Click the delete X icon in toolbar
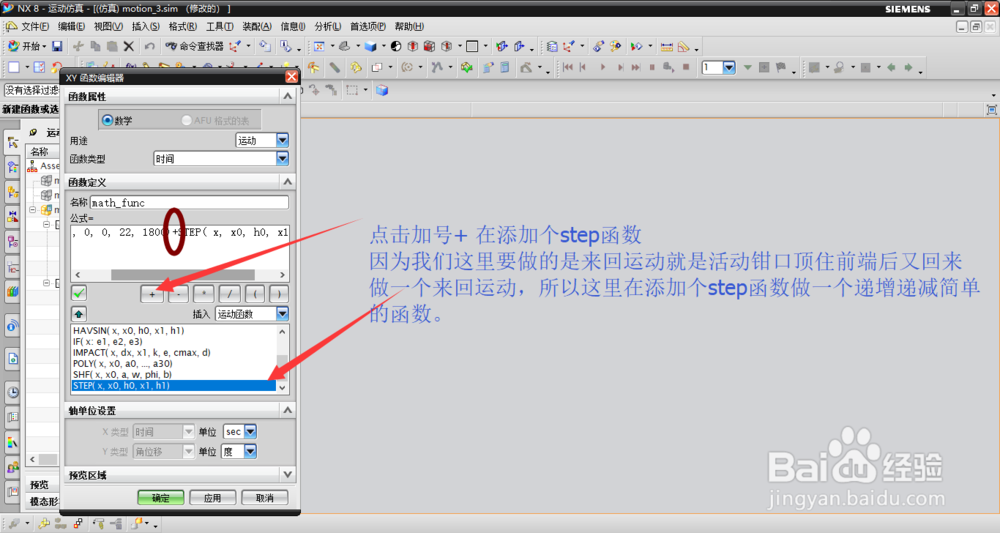Viewport: 1000px width, 533px height. pyautogui.click(x=129, y=47)
